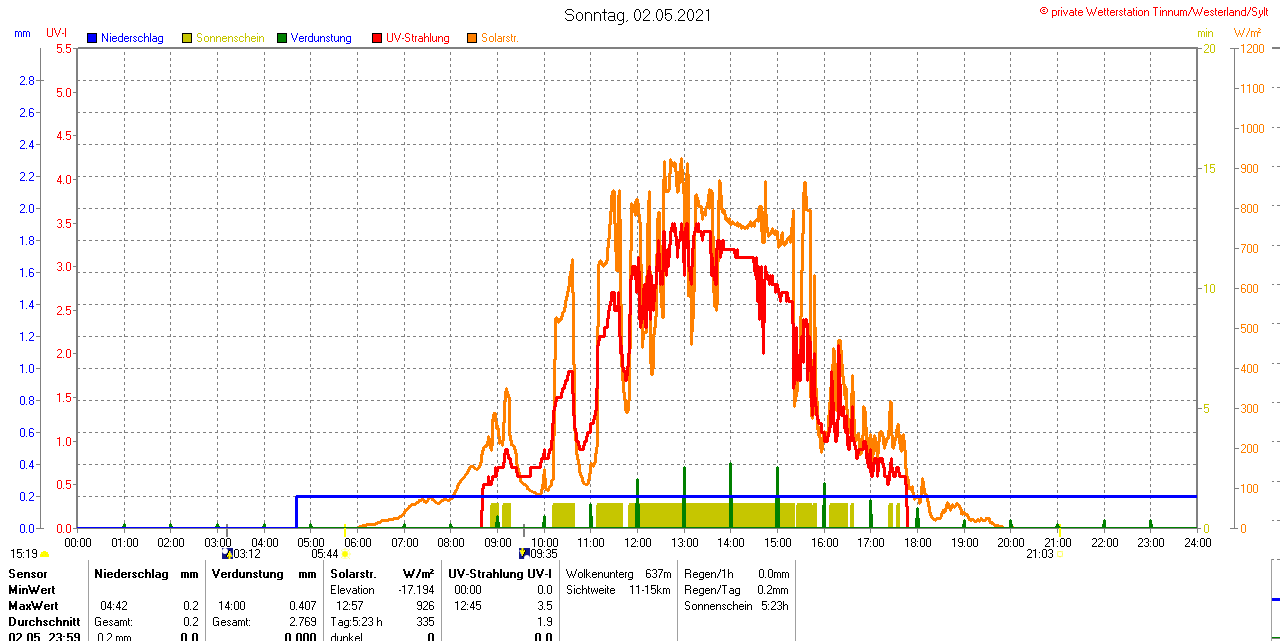Click the Wolkenunterg 637m reading
The width and height of the screenshot is (1280, 641).
[x=618, y=574]
